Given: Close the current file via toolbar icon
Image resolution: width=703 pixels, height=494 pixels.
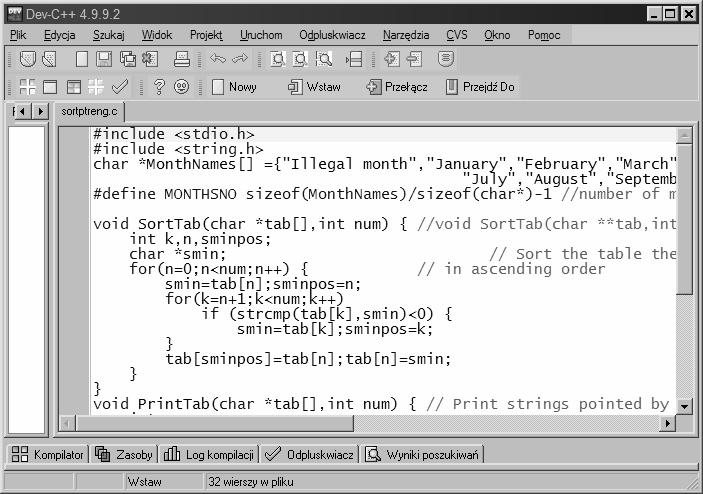Looking at the screenshot, I should (x=150, y=59).
